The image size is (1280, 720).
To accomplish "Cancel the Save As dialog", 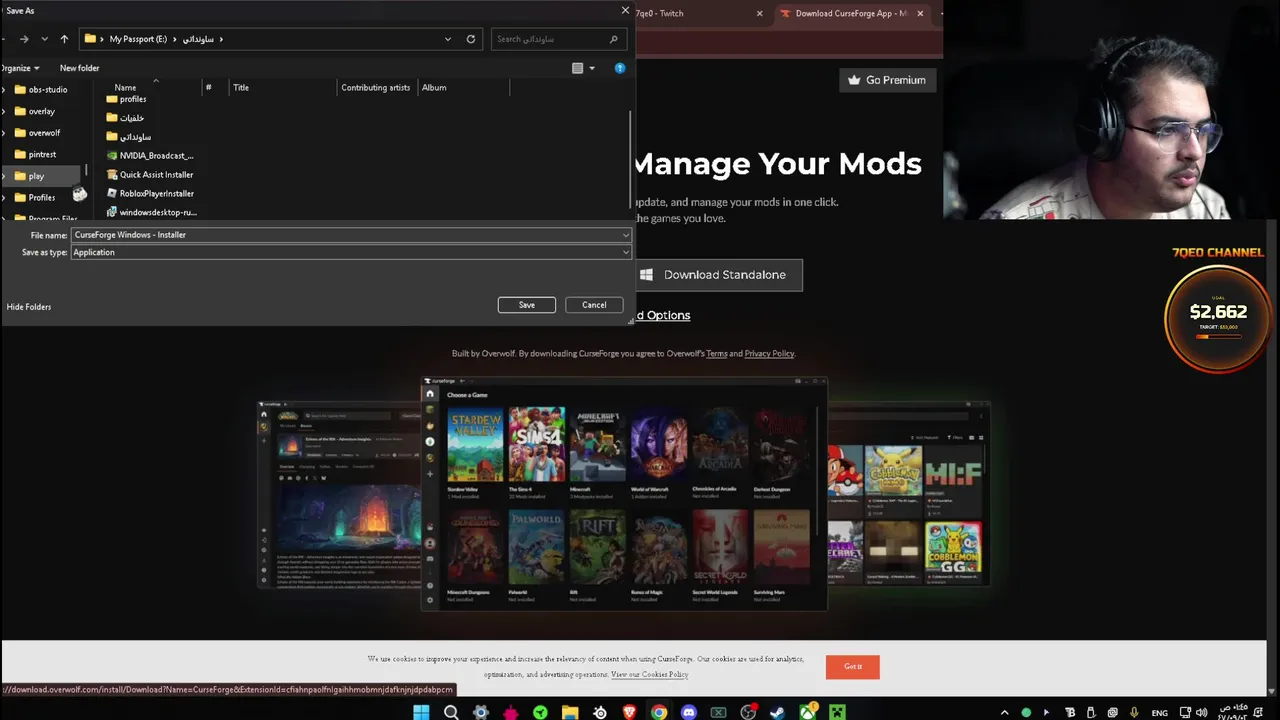I will point(594,305).
